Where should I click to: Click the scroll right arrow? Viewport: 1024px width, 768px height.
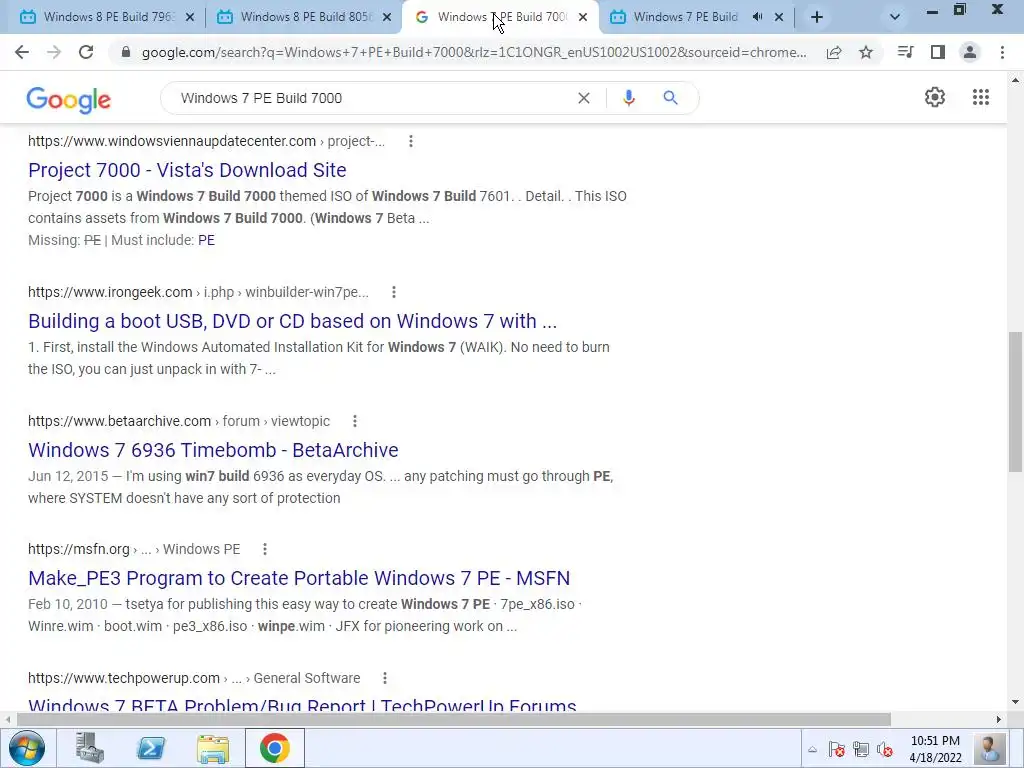pyautogui.click(x=999, y=719)
